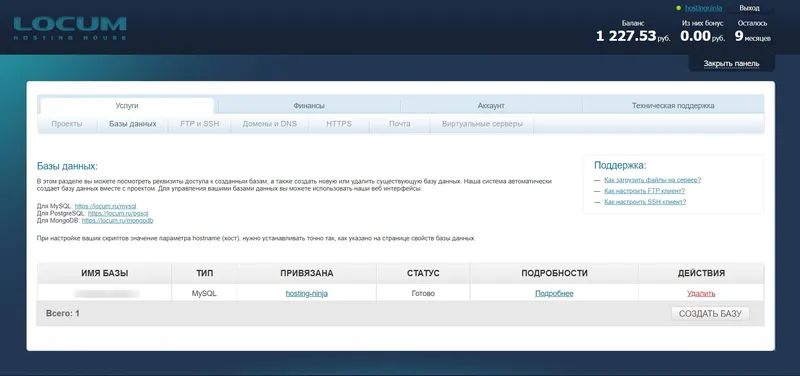The image size is (800, 376).
Task: Click the blurred database name cell
Action: click(x=105, y=293)
